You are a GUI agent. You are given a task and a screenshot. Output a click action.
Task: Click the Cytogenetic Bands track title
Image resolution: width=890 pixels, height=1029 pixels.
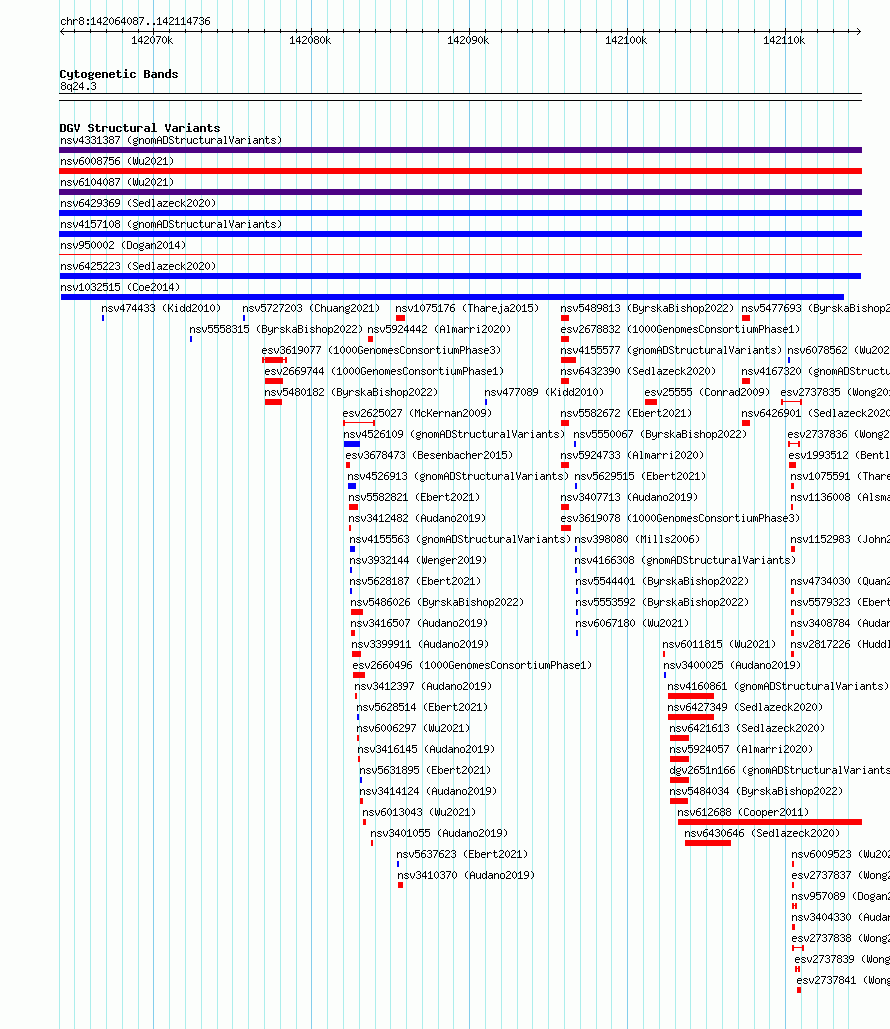[119, 74]
